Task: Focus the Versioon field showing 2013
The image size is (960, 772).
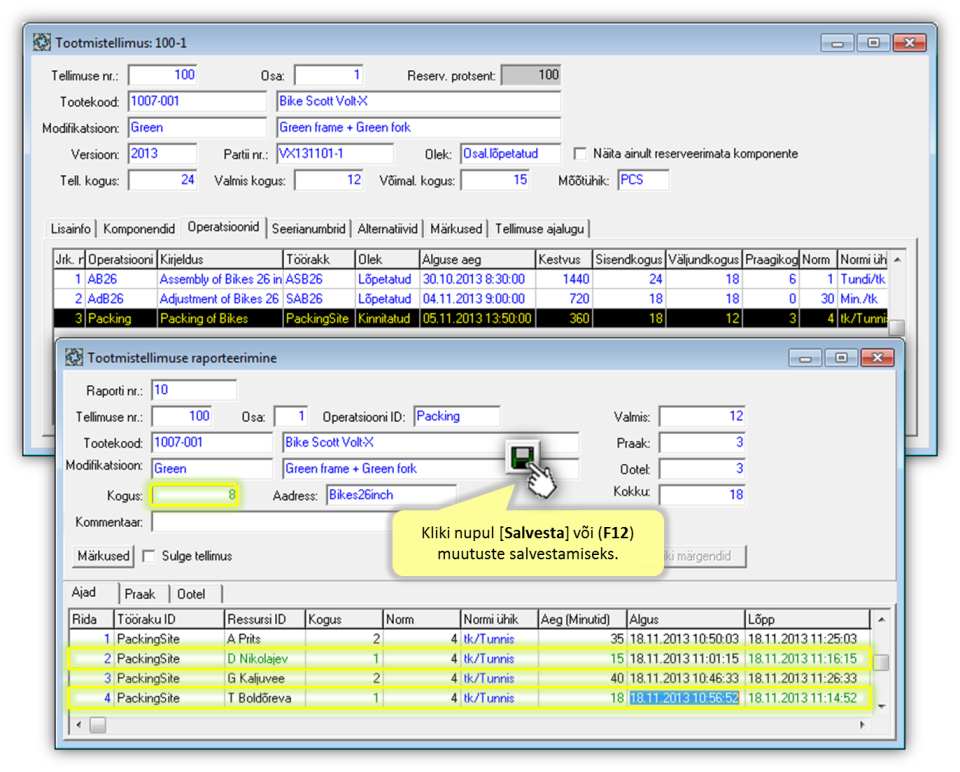Action: coord(162,154)
